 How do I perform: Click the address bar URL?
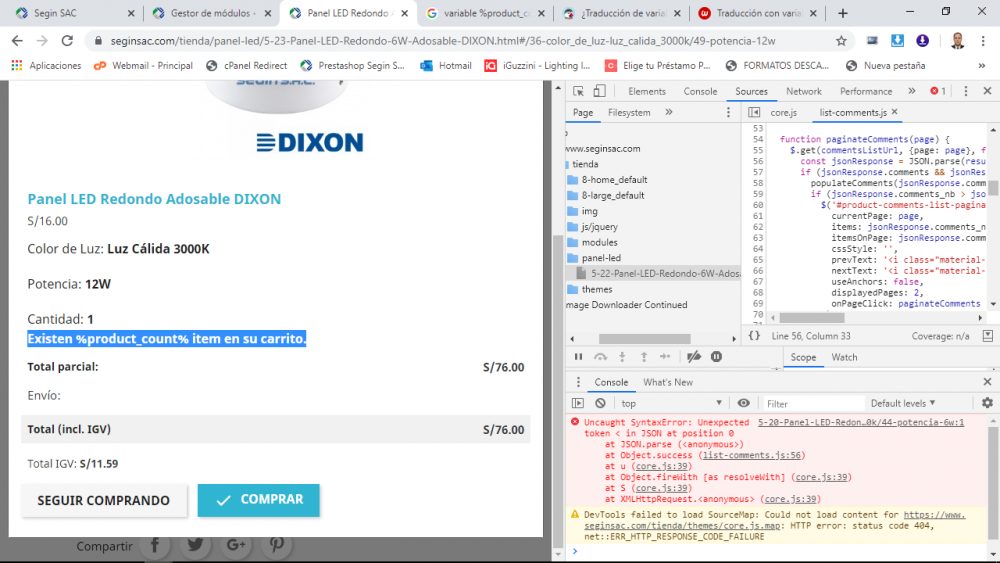[443, 41]
